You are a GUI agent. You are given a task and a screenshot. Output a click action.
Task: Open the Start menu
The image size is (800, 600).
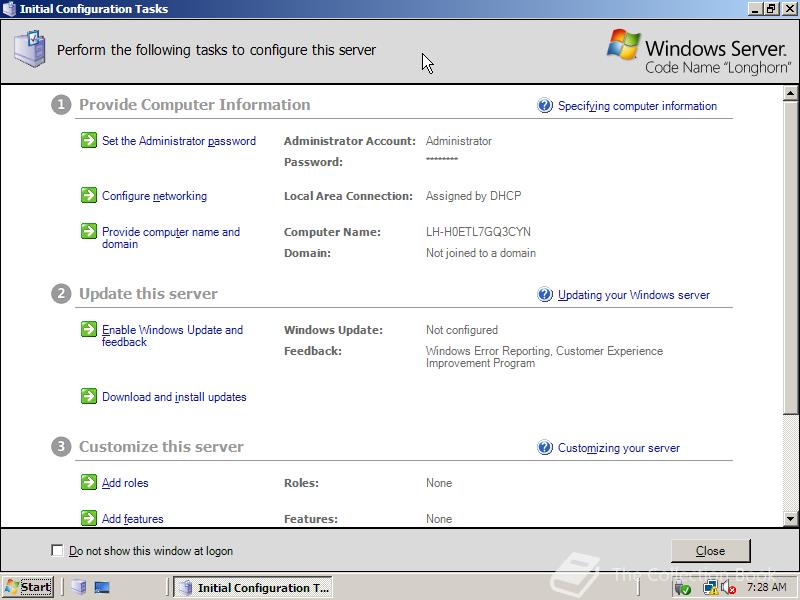pyautogui.click(x=28, y=587)
